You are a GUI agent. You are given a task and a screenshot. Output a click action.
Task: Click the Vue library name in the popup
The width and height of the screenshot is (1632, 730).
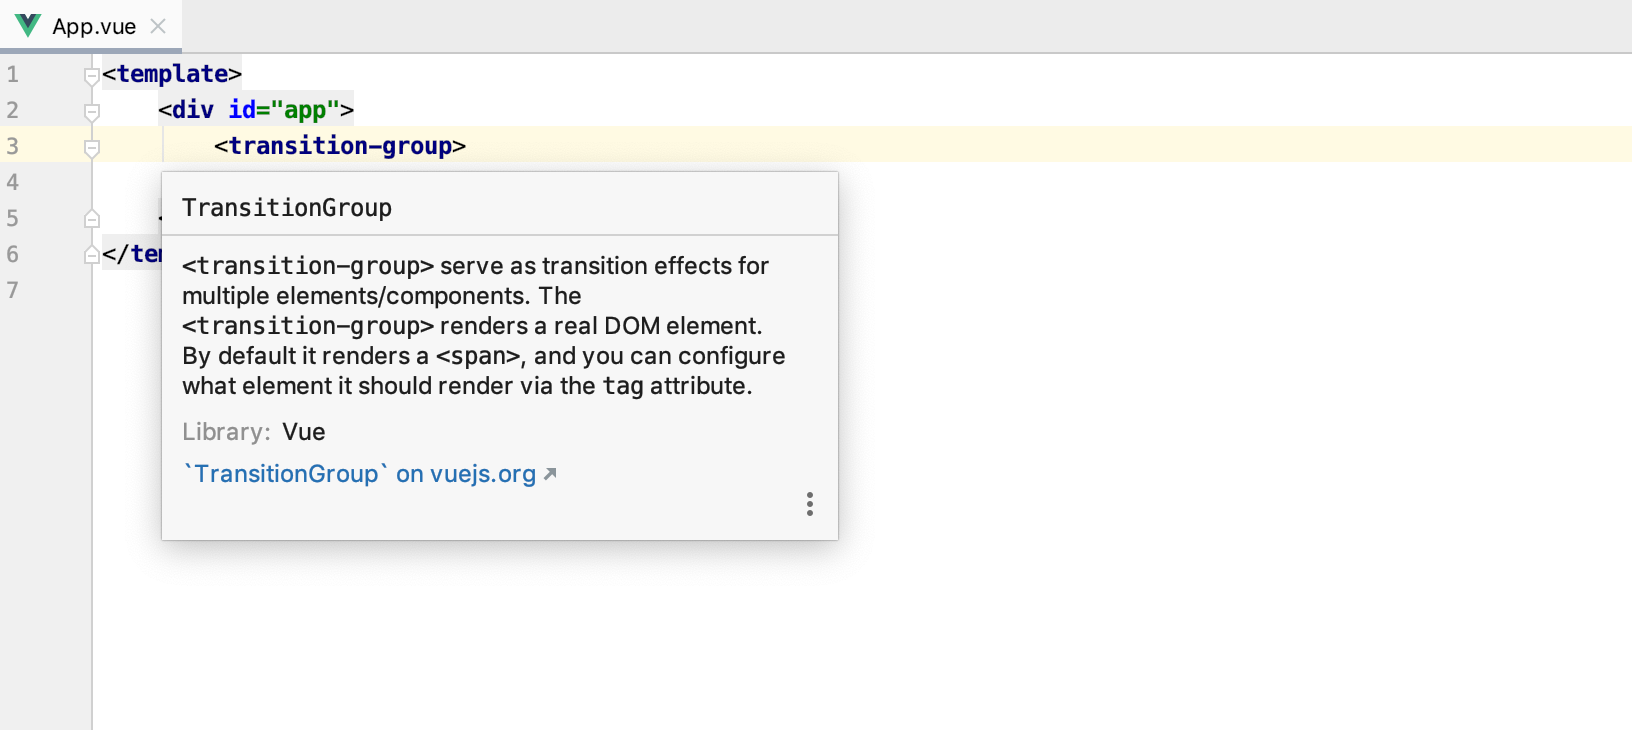pos(304,432)
